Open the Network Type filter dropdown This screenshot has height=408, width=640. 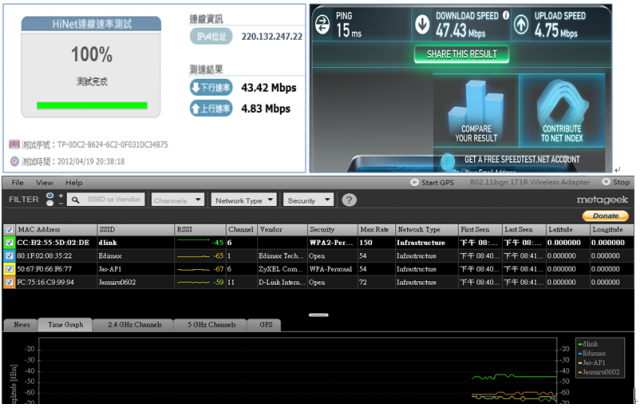coord(244,200)
